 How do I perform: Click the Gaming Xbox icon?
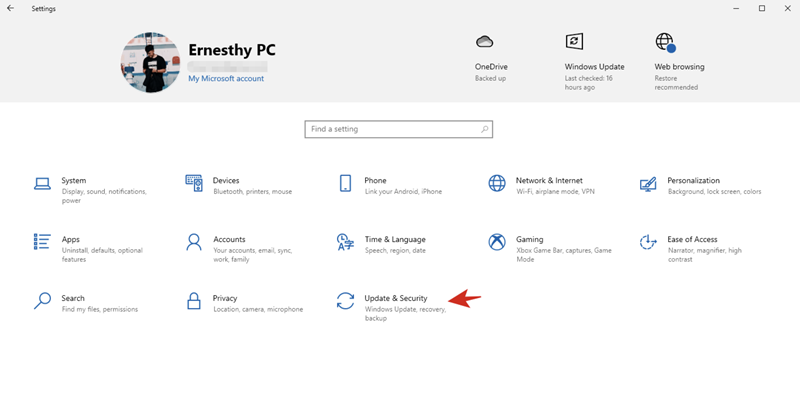pos(497,242)
